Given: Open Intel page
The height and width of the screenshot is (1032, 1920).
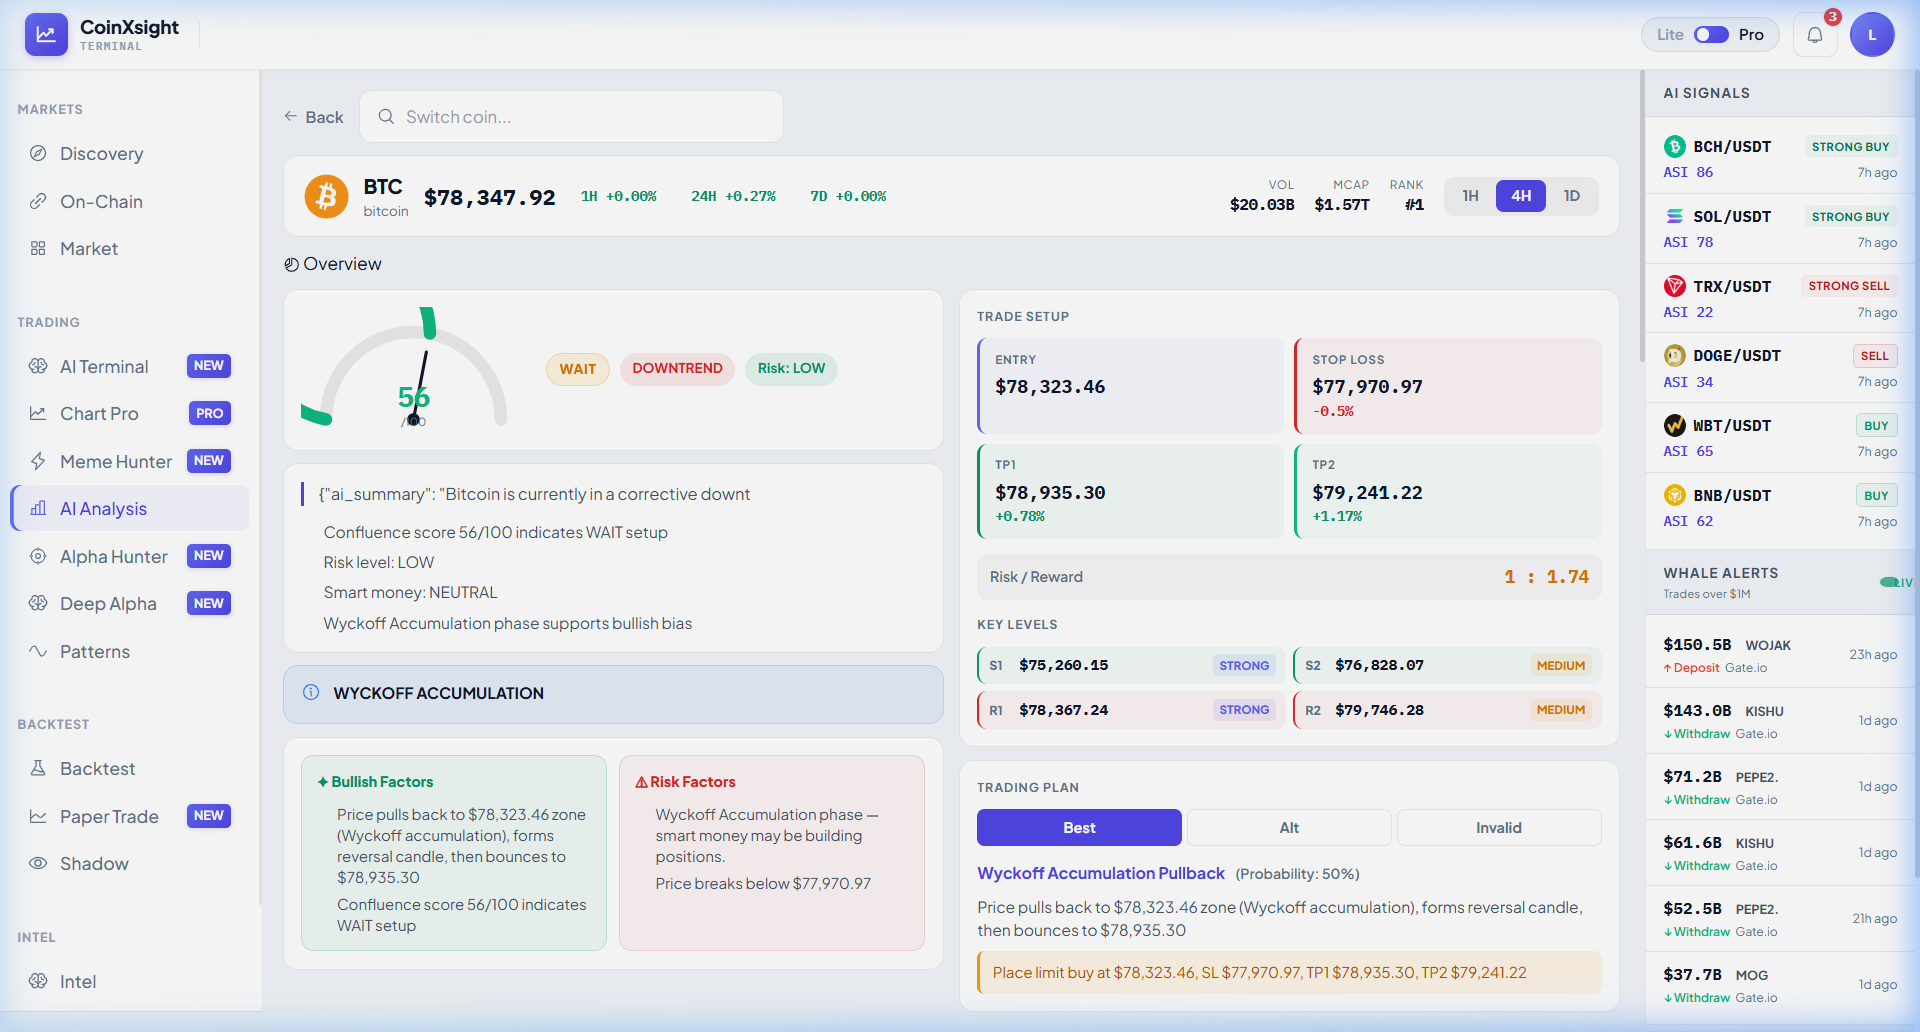Looking at the screenshot, I should pos(130,981).
